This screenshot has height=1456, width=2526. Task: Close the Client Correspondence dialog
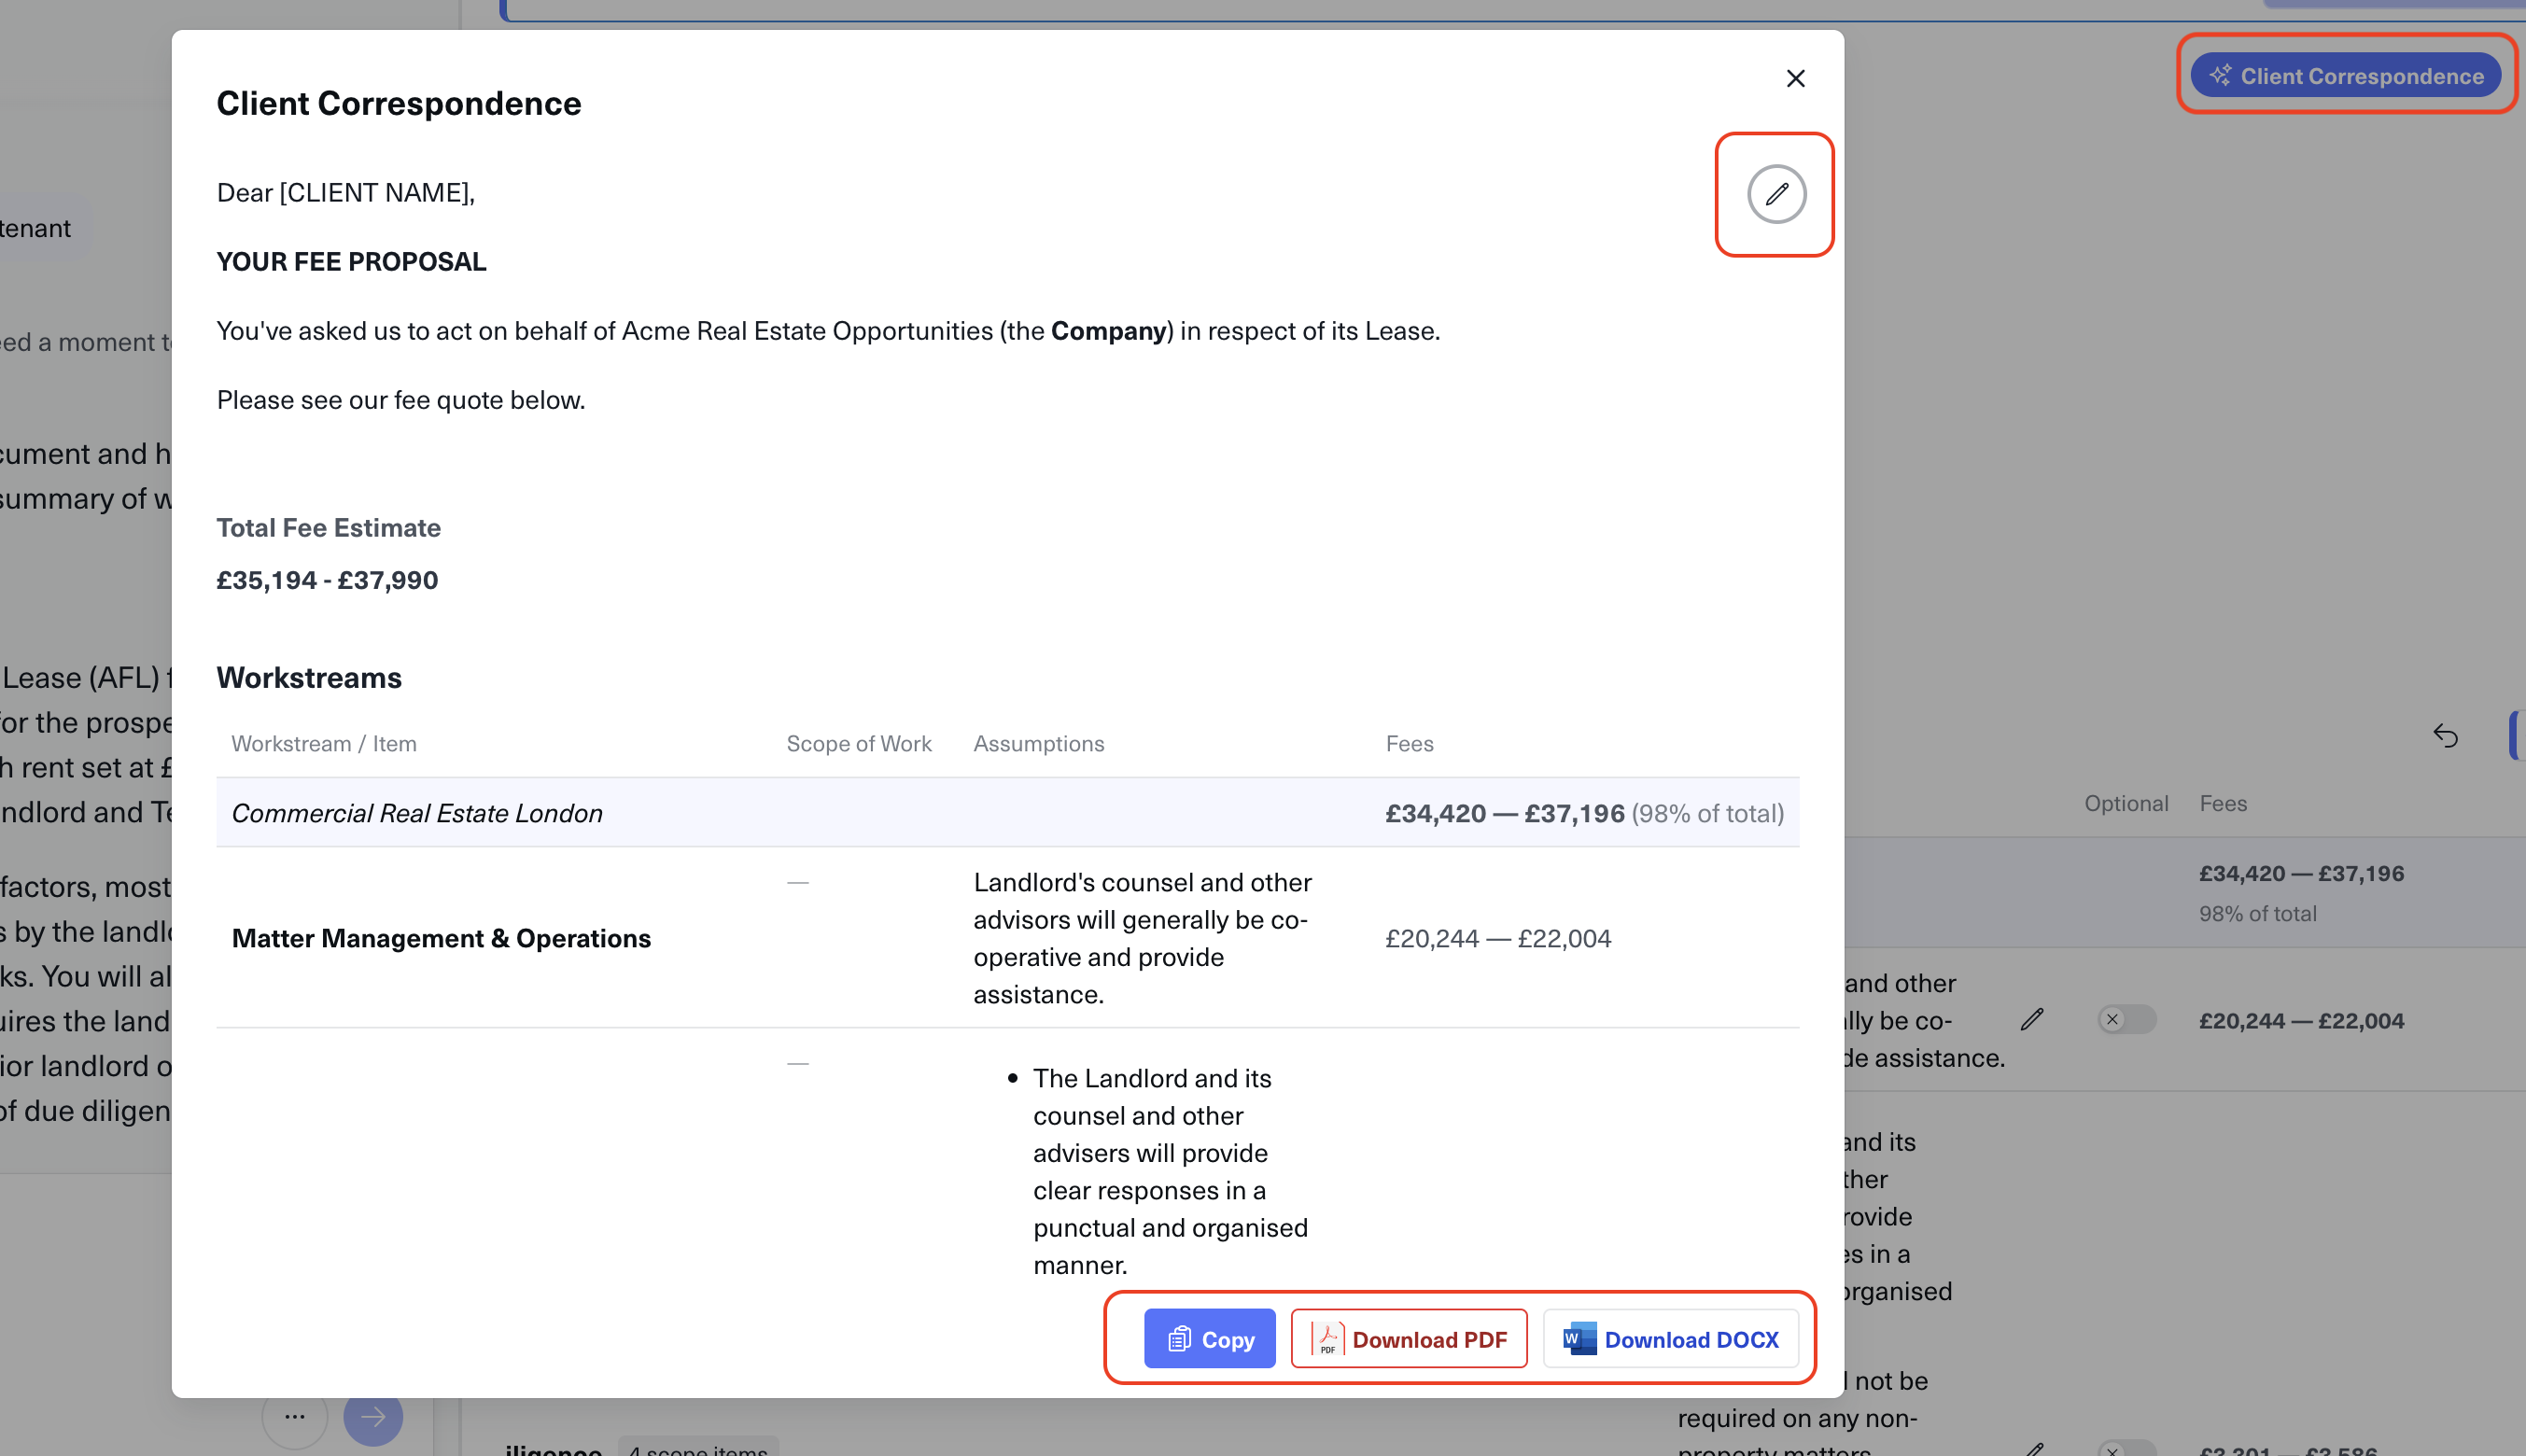click(x=1795, y=78)
